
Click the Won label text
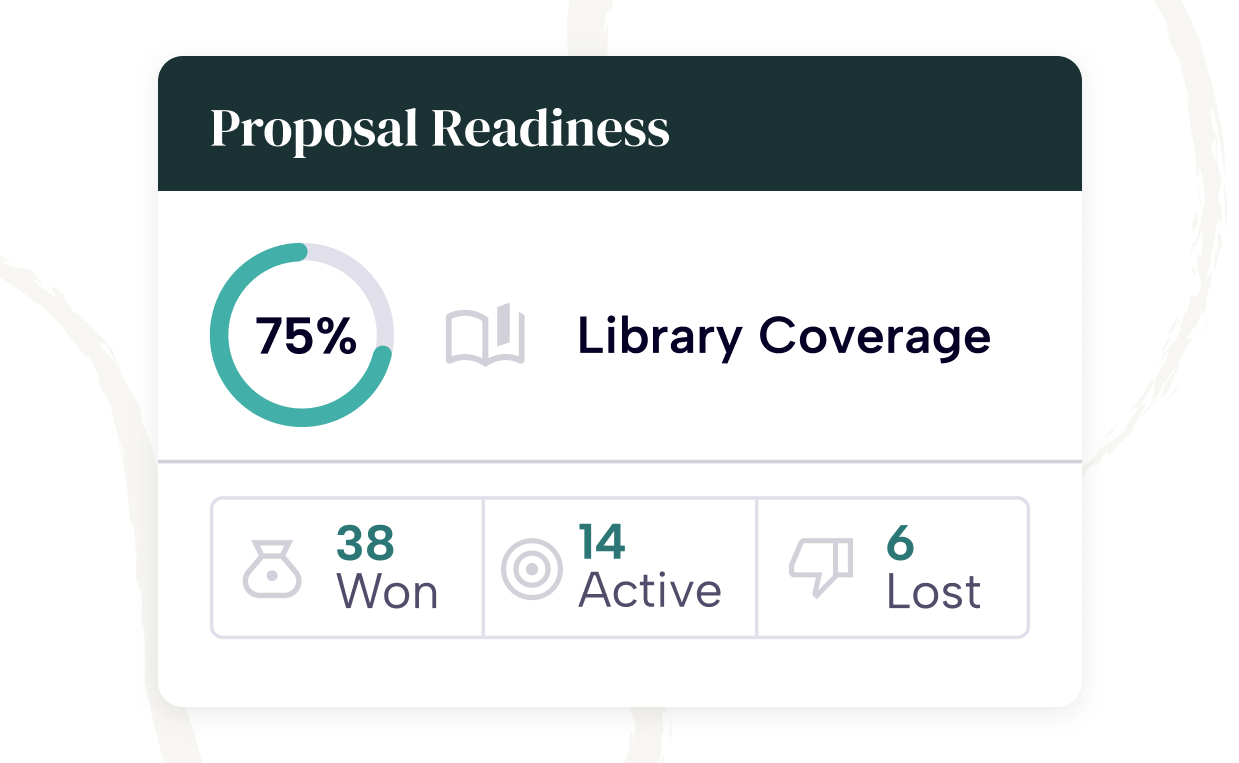387,592
